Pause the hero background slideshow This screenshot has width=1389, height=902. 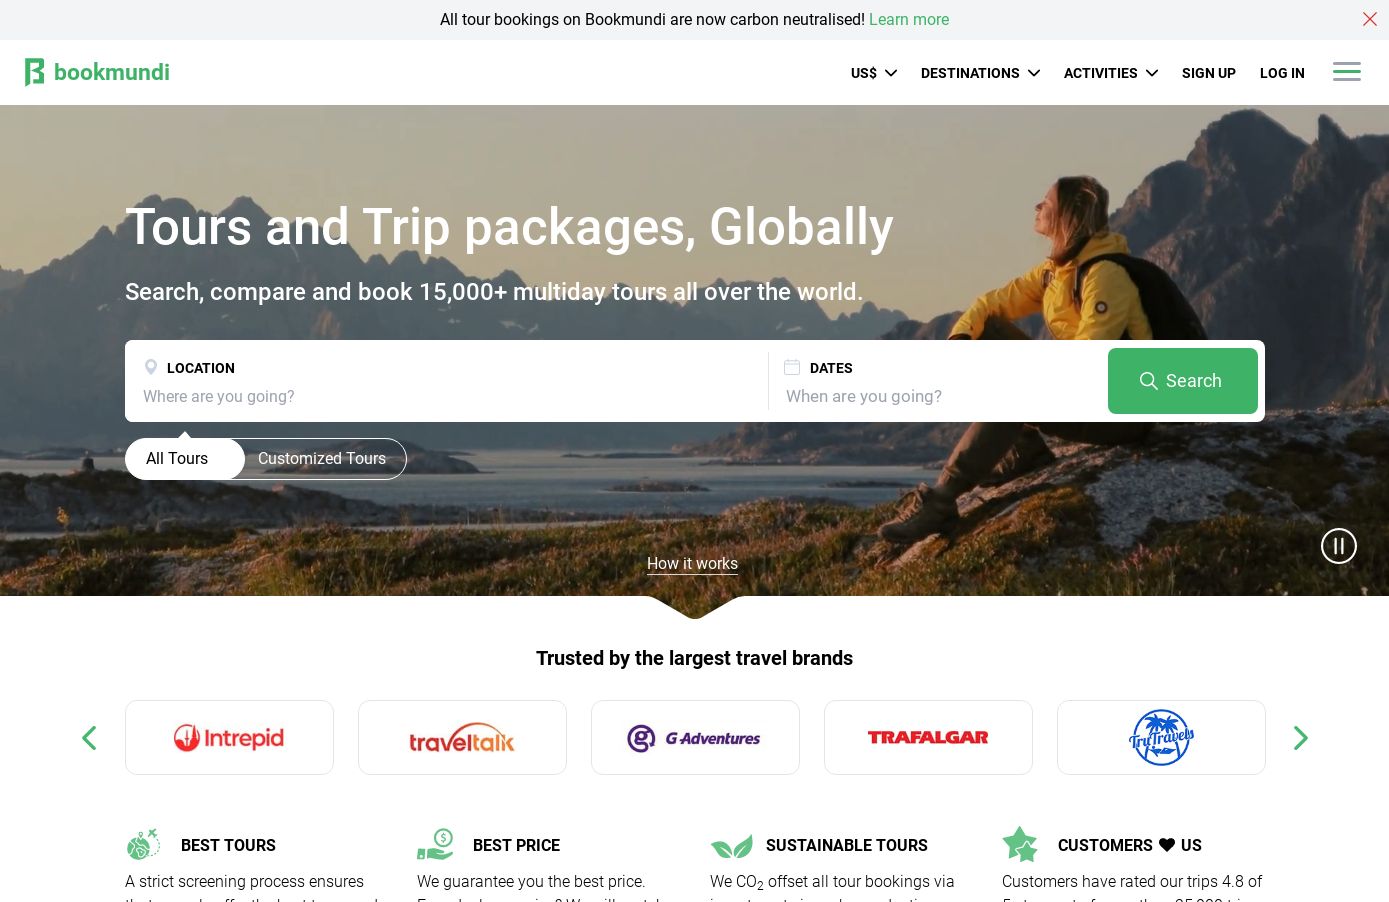click(1338, 546)
